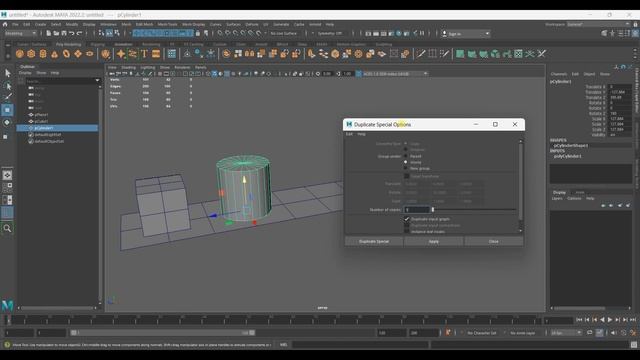Select Copy geometry type radio
640x360 pixels.
[x=406, y=144]
